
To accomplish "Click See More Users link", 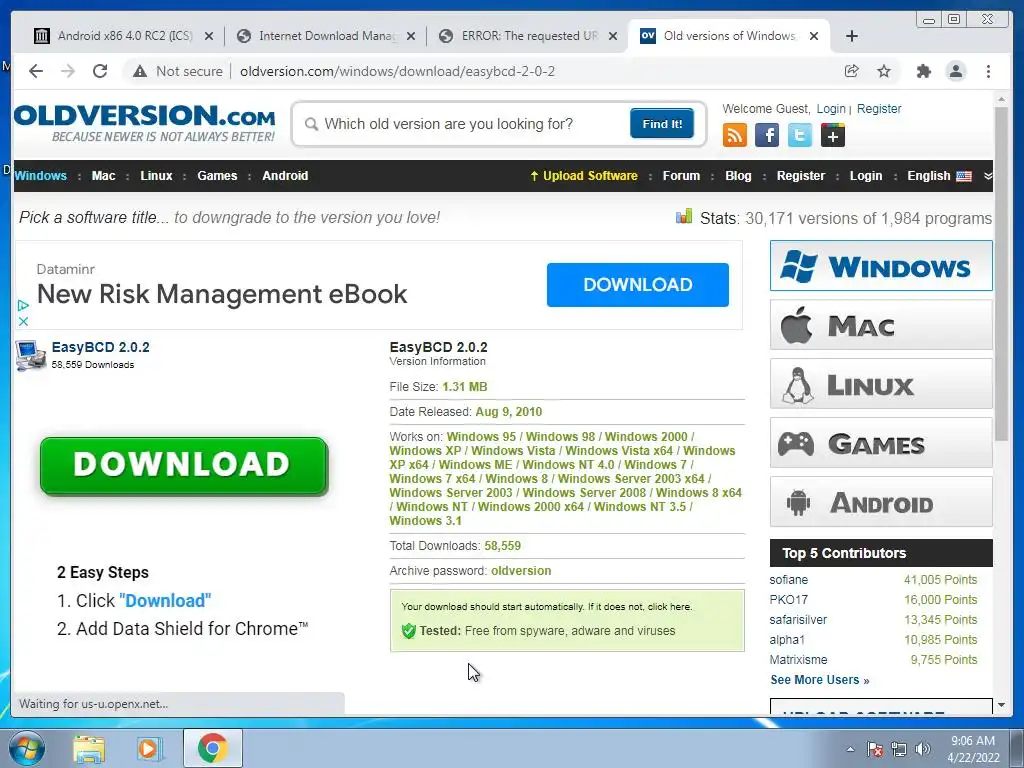I will click(820, 680).
